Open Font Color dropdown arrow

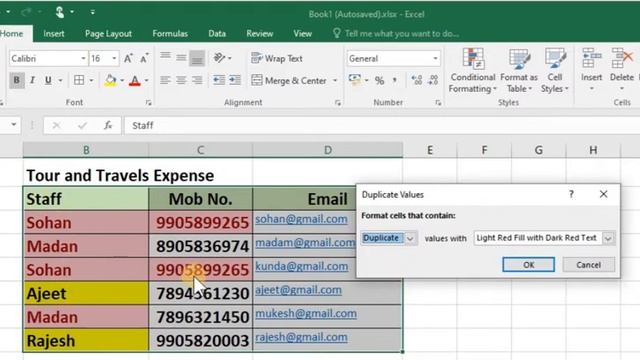tap(147, 80)
